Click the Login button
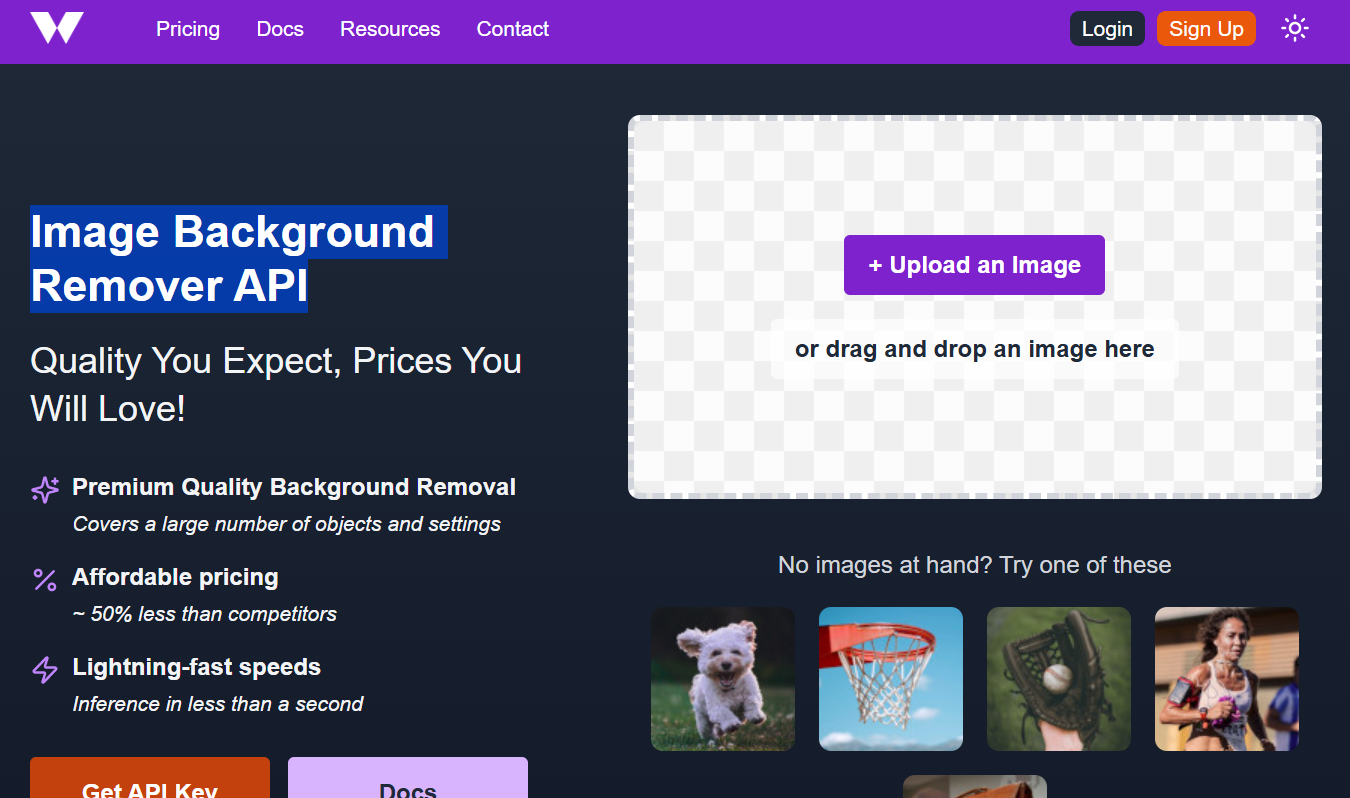 pyautogui.click(x=1107, y=28)
